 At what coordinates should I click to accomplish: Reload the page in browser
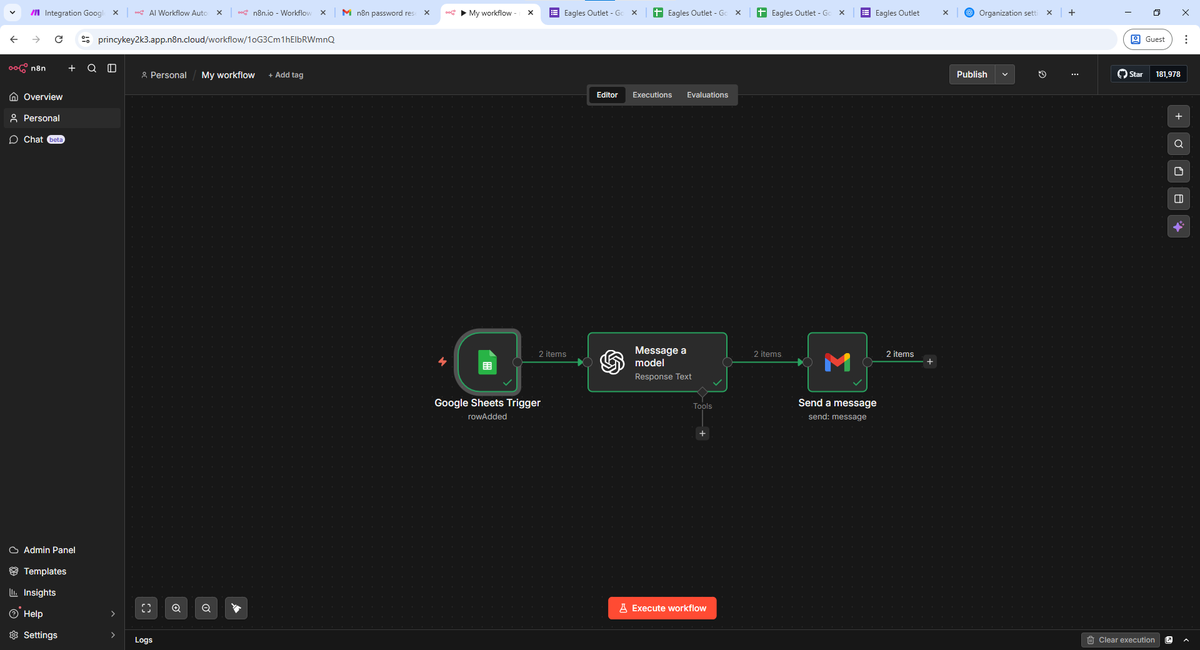pyautogui.click(x=60, y=39)
